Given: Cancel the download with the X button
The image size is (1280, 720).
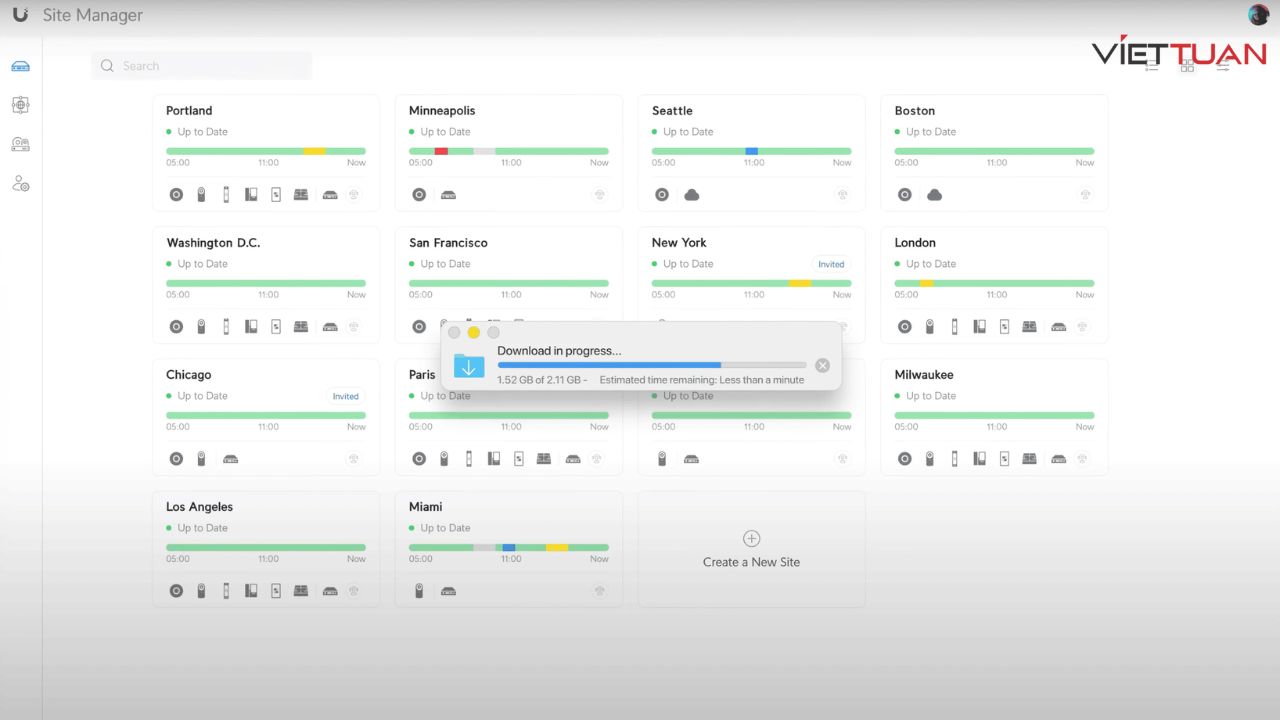Looking at the screenshot, I should pos(822,365).
